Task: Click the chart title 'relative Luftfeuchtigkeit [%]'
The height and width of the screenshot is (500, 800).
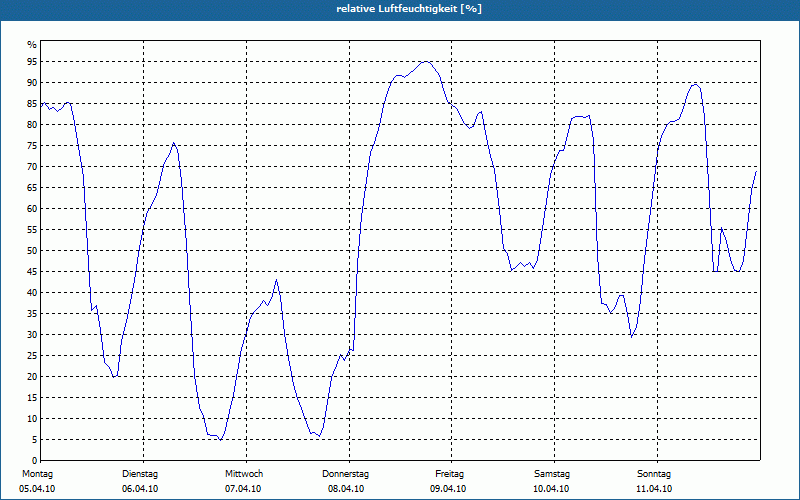Action: [409, 9]
